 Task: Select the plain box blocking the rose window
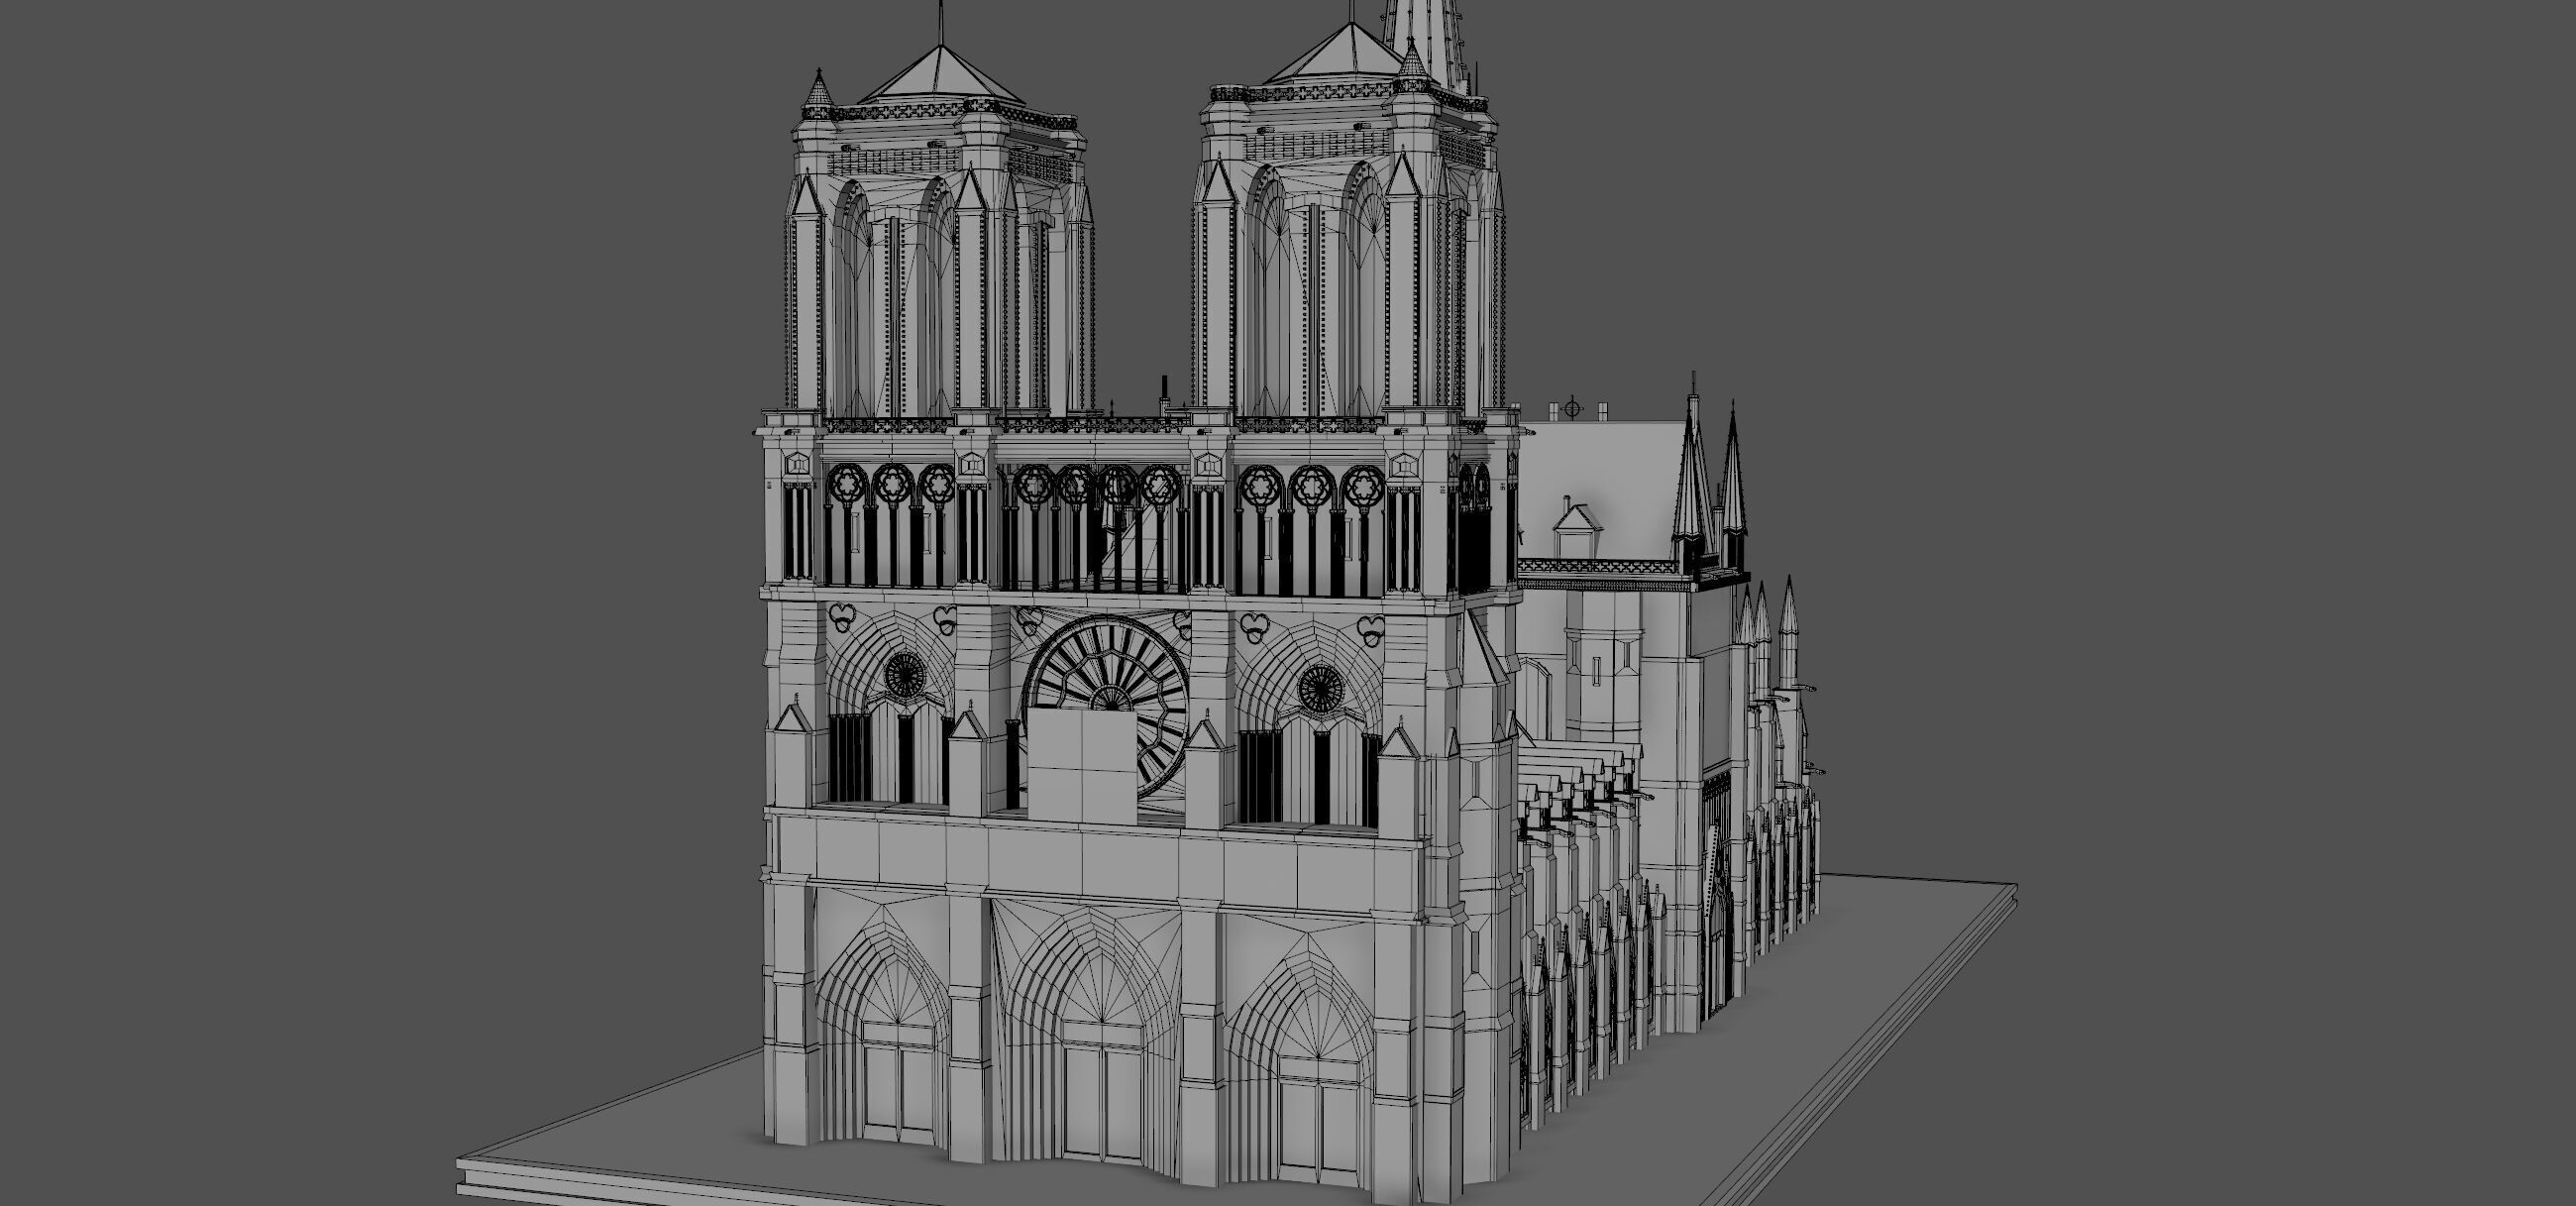pyautogui.click(x=1083, y=766)
